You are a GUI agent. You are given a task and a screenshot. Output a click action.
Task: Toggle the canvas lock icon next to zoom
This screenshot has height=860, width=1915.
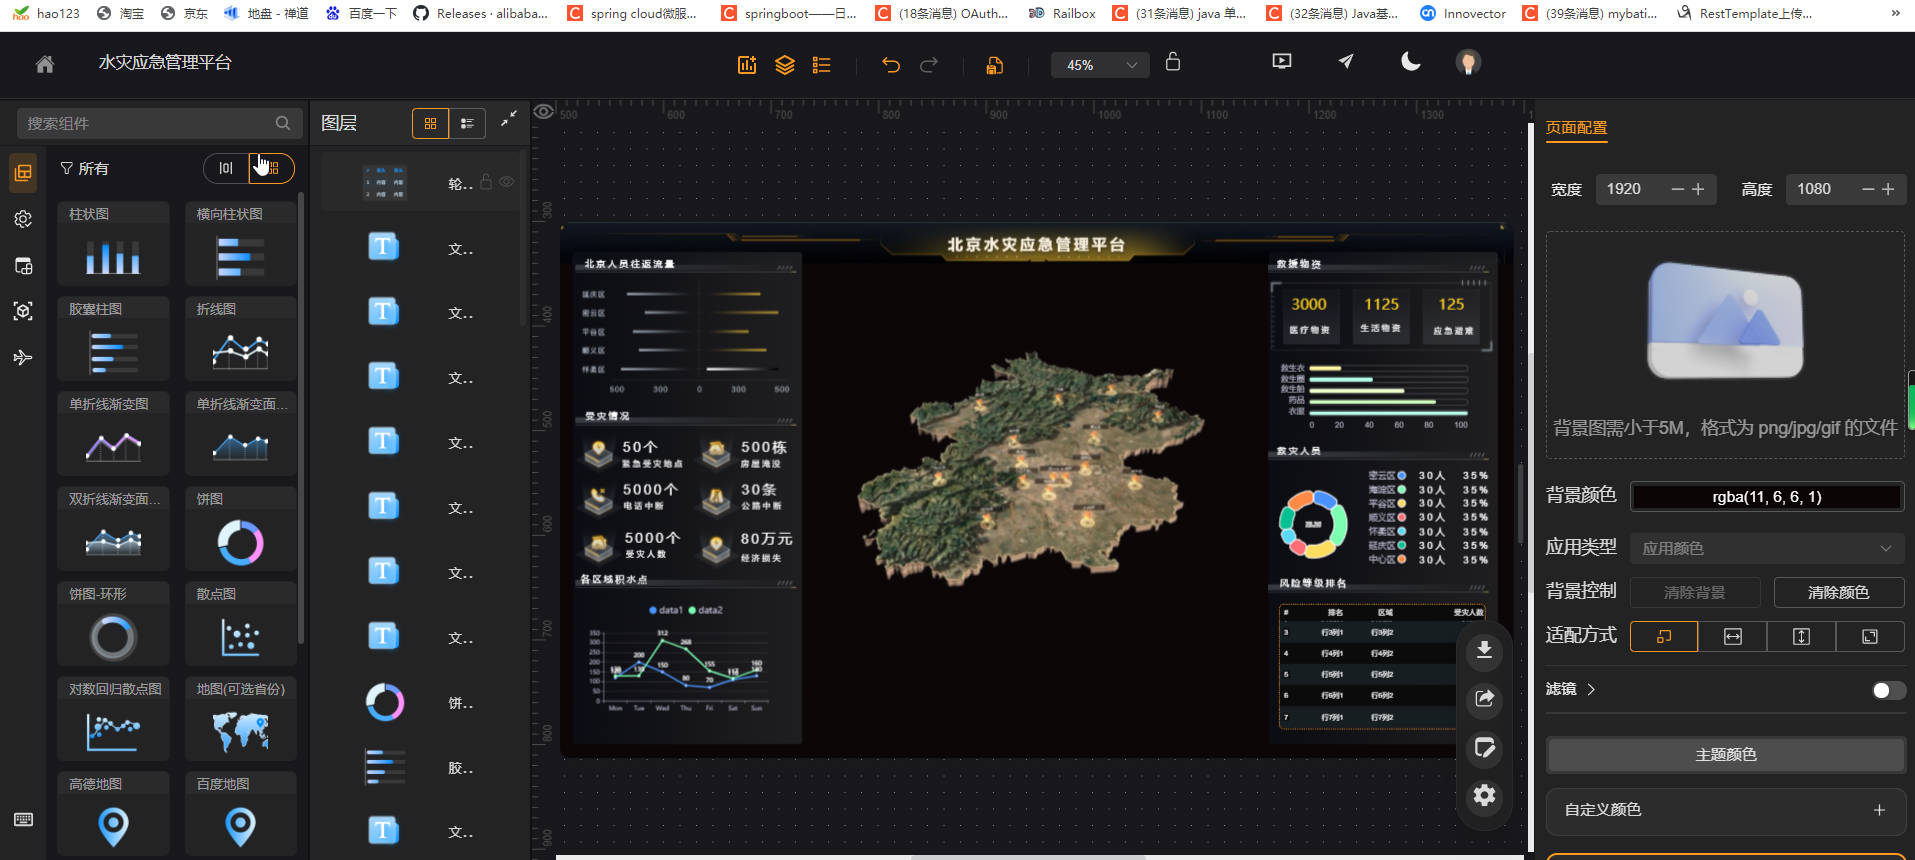coord(1173,62)
